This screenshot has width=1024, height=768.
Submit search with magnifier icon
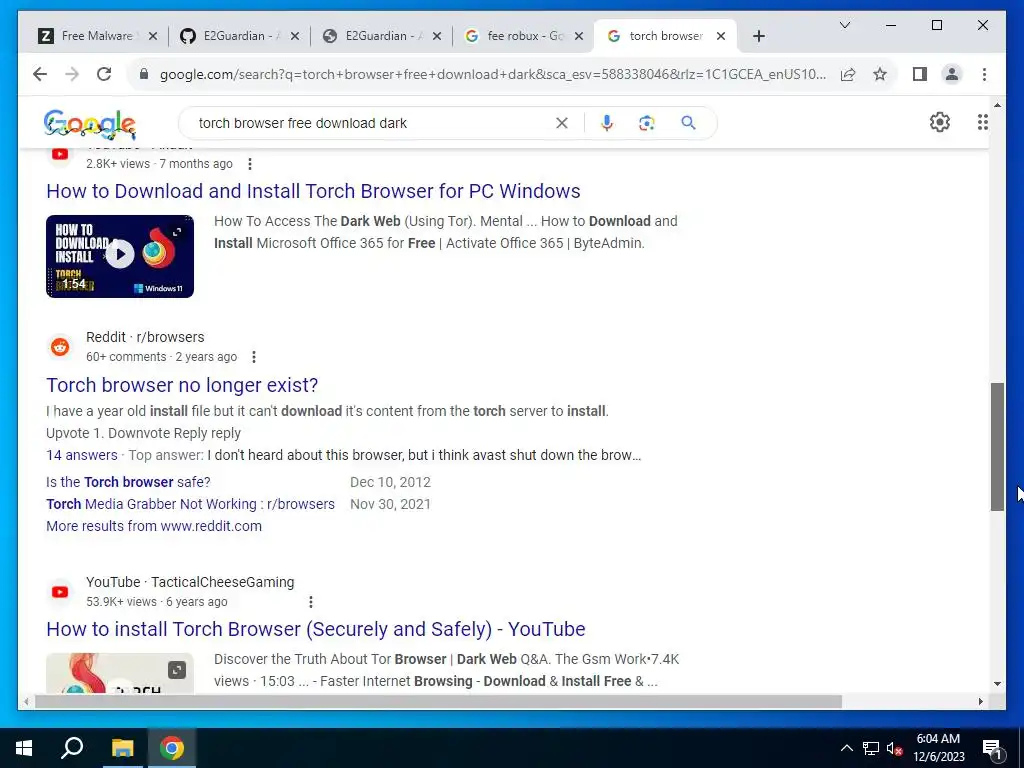tap(688, 123)
